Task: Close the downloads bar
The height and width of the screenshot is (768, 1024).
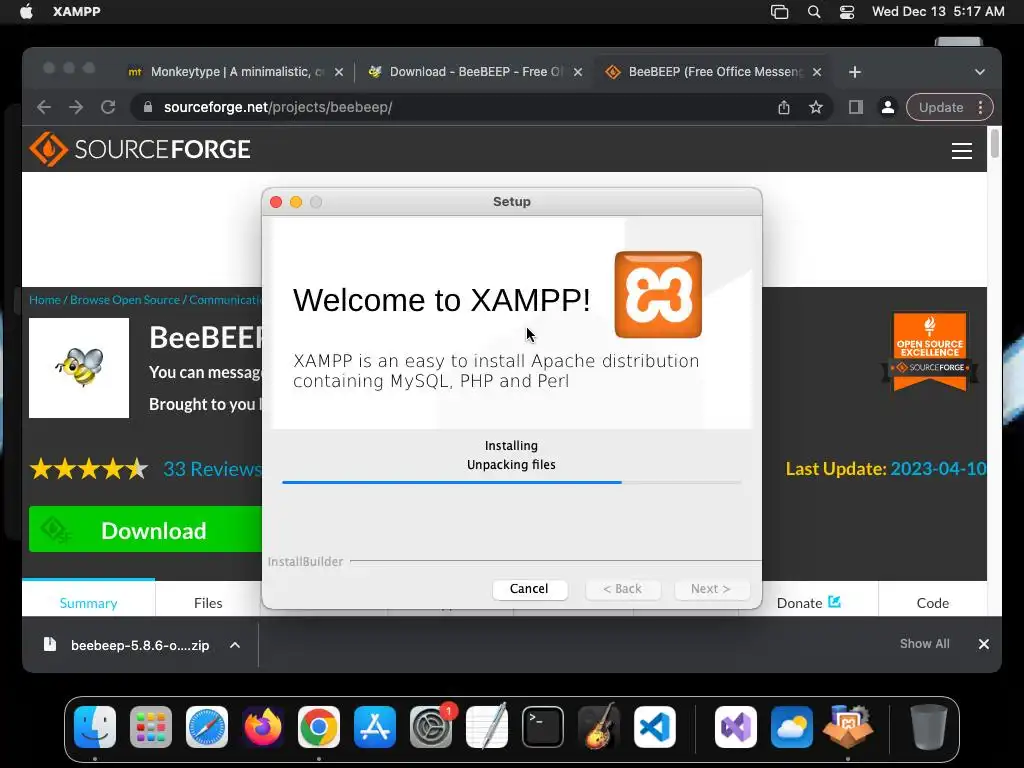Action: [x=984, y=644]
